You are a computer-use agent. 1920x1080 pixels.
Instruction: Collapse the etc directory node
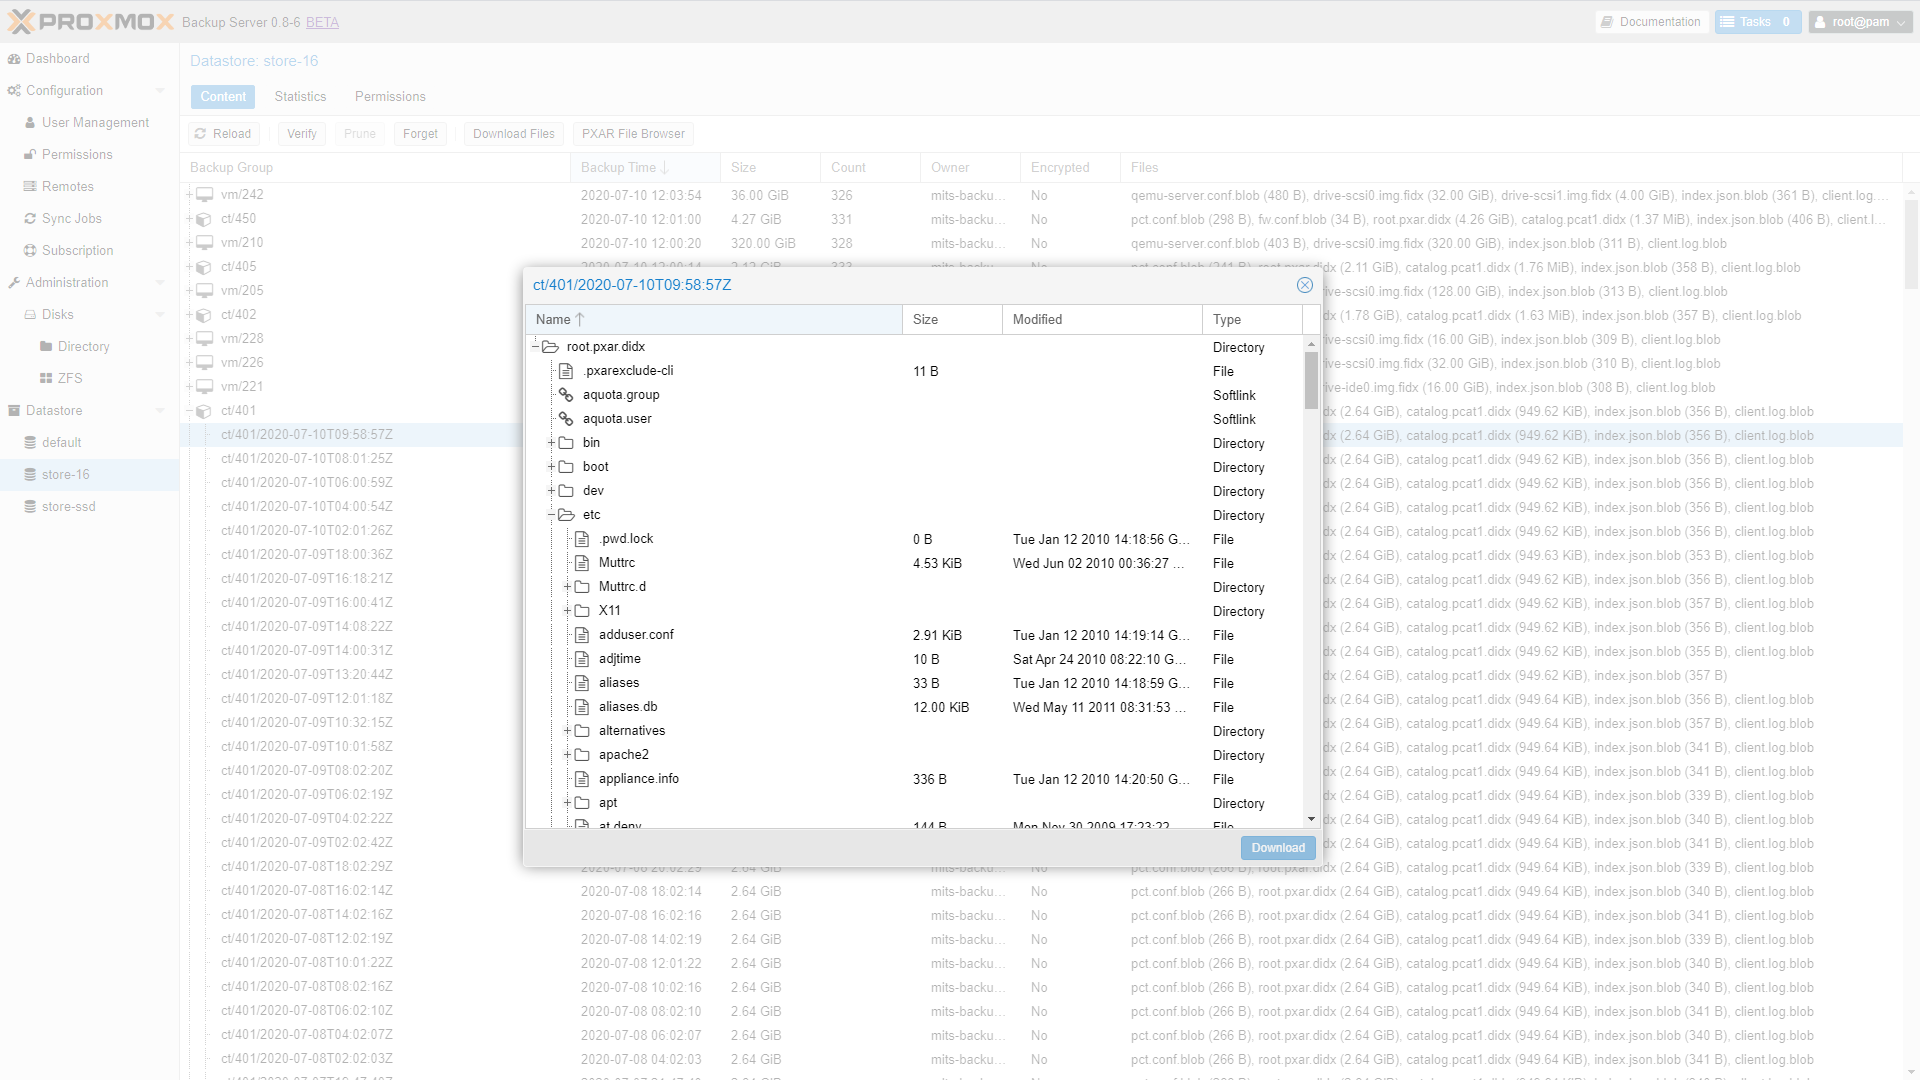coord(551,515)
